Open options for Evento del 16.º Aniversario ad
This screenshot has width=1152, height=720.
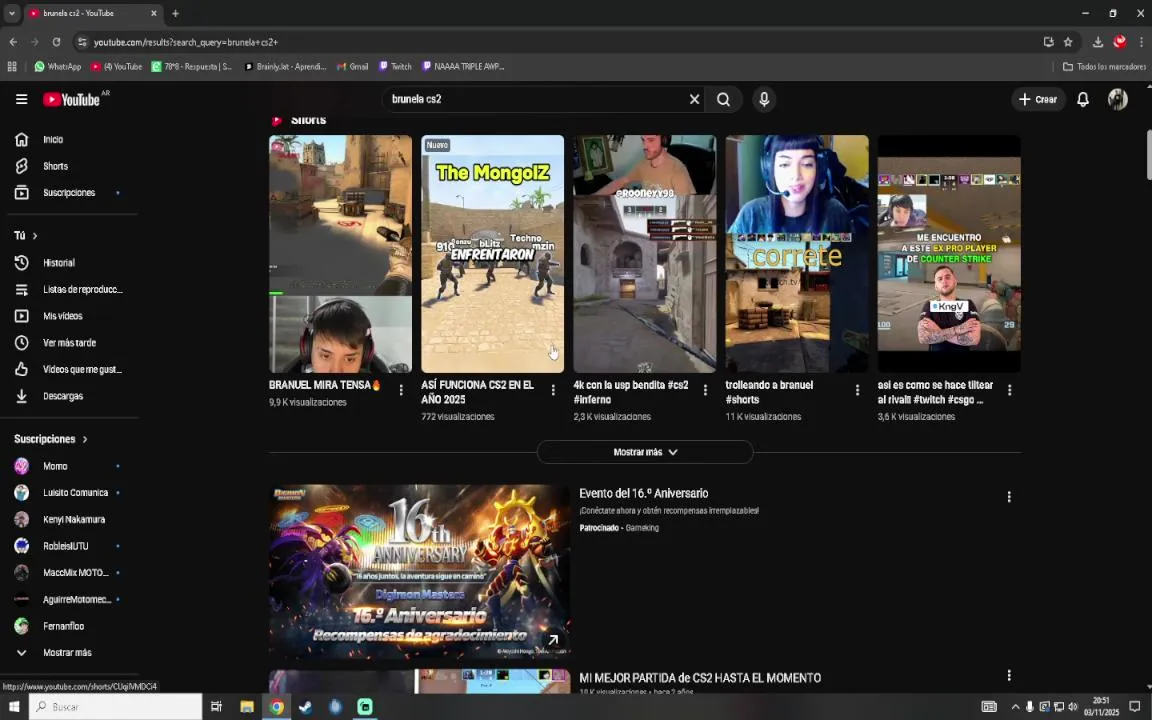point(1009,497)
